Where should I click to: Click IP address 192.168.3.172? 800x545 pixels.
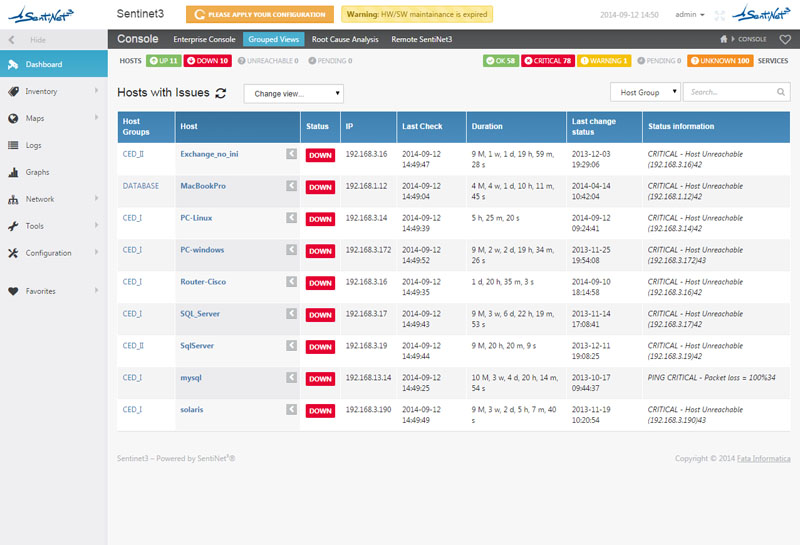point(368,250)
